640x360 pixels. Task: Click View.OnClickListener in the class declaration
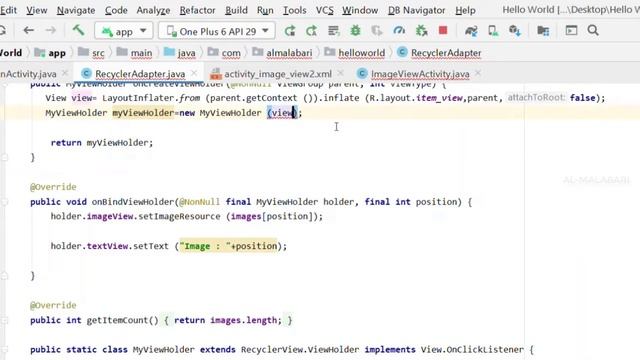tap(472, 350)
